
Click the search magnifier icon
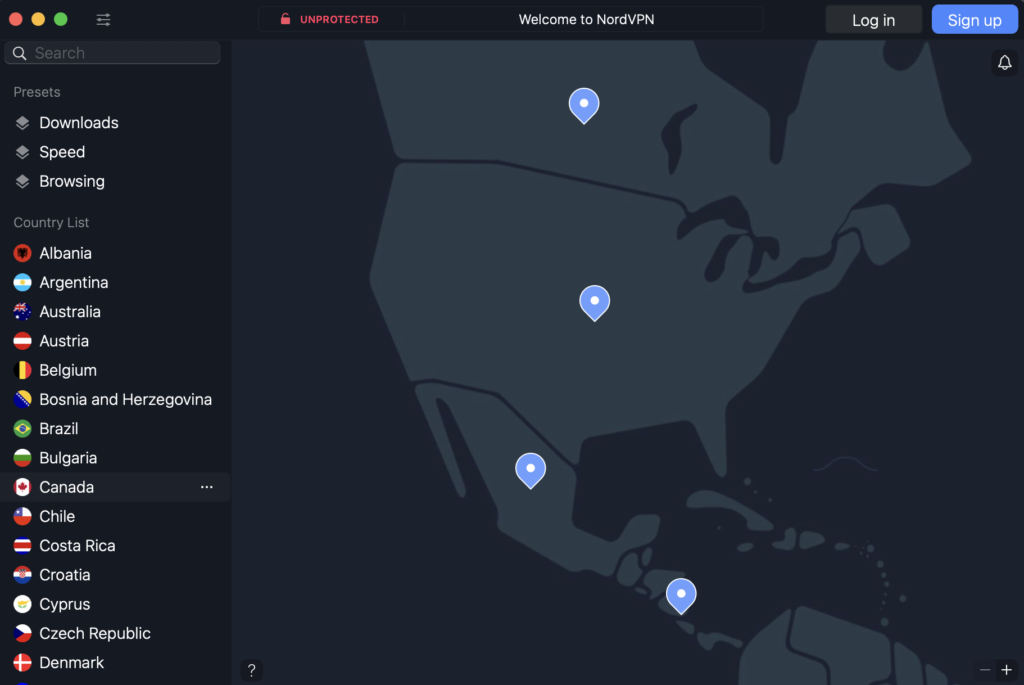tap(20, 53)
